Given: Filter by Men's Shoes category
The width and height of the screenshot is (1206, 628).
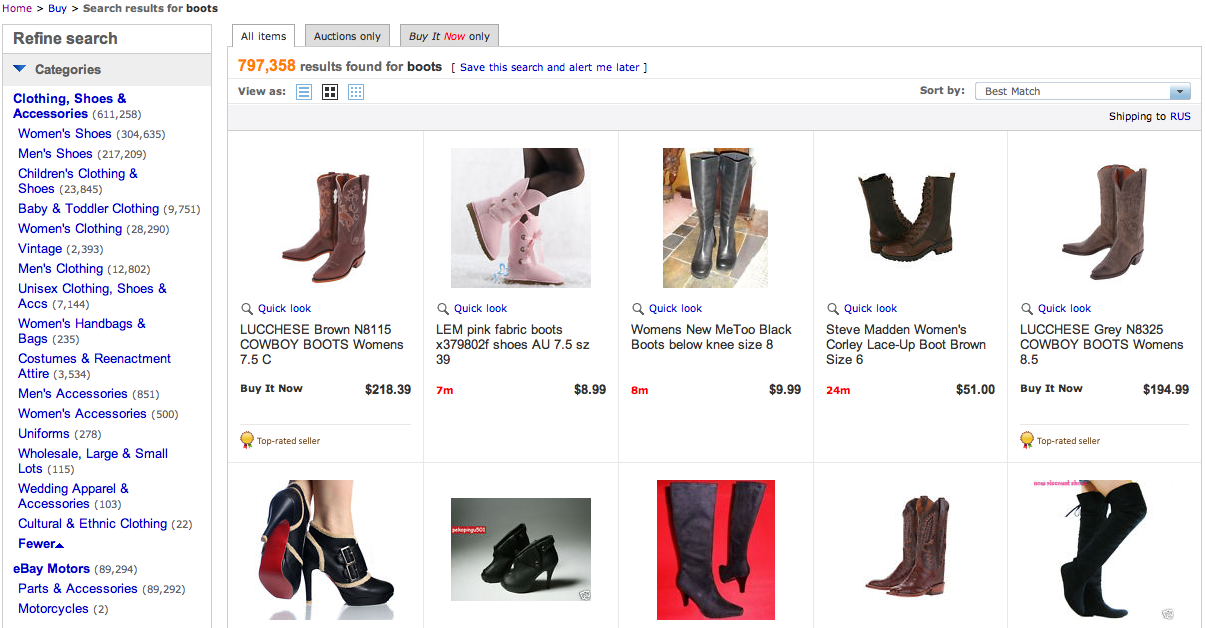Looking at the screenshot, I should click(55, 153).
